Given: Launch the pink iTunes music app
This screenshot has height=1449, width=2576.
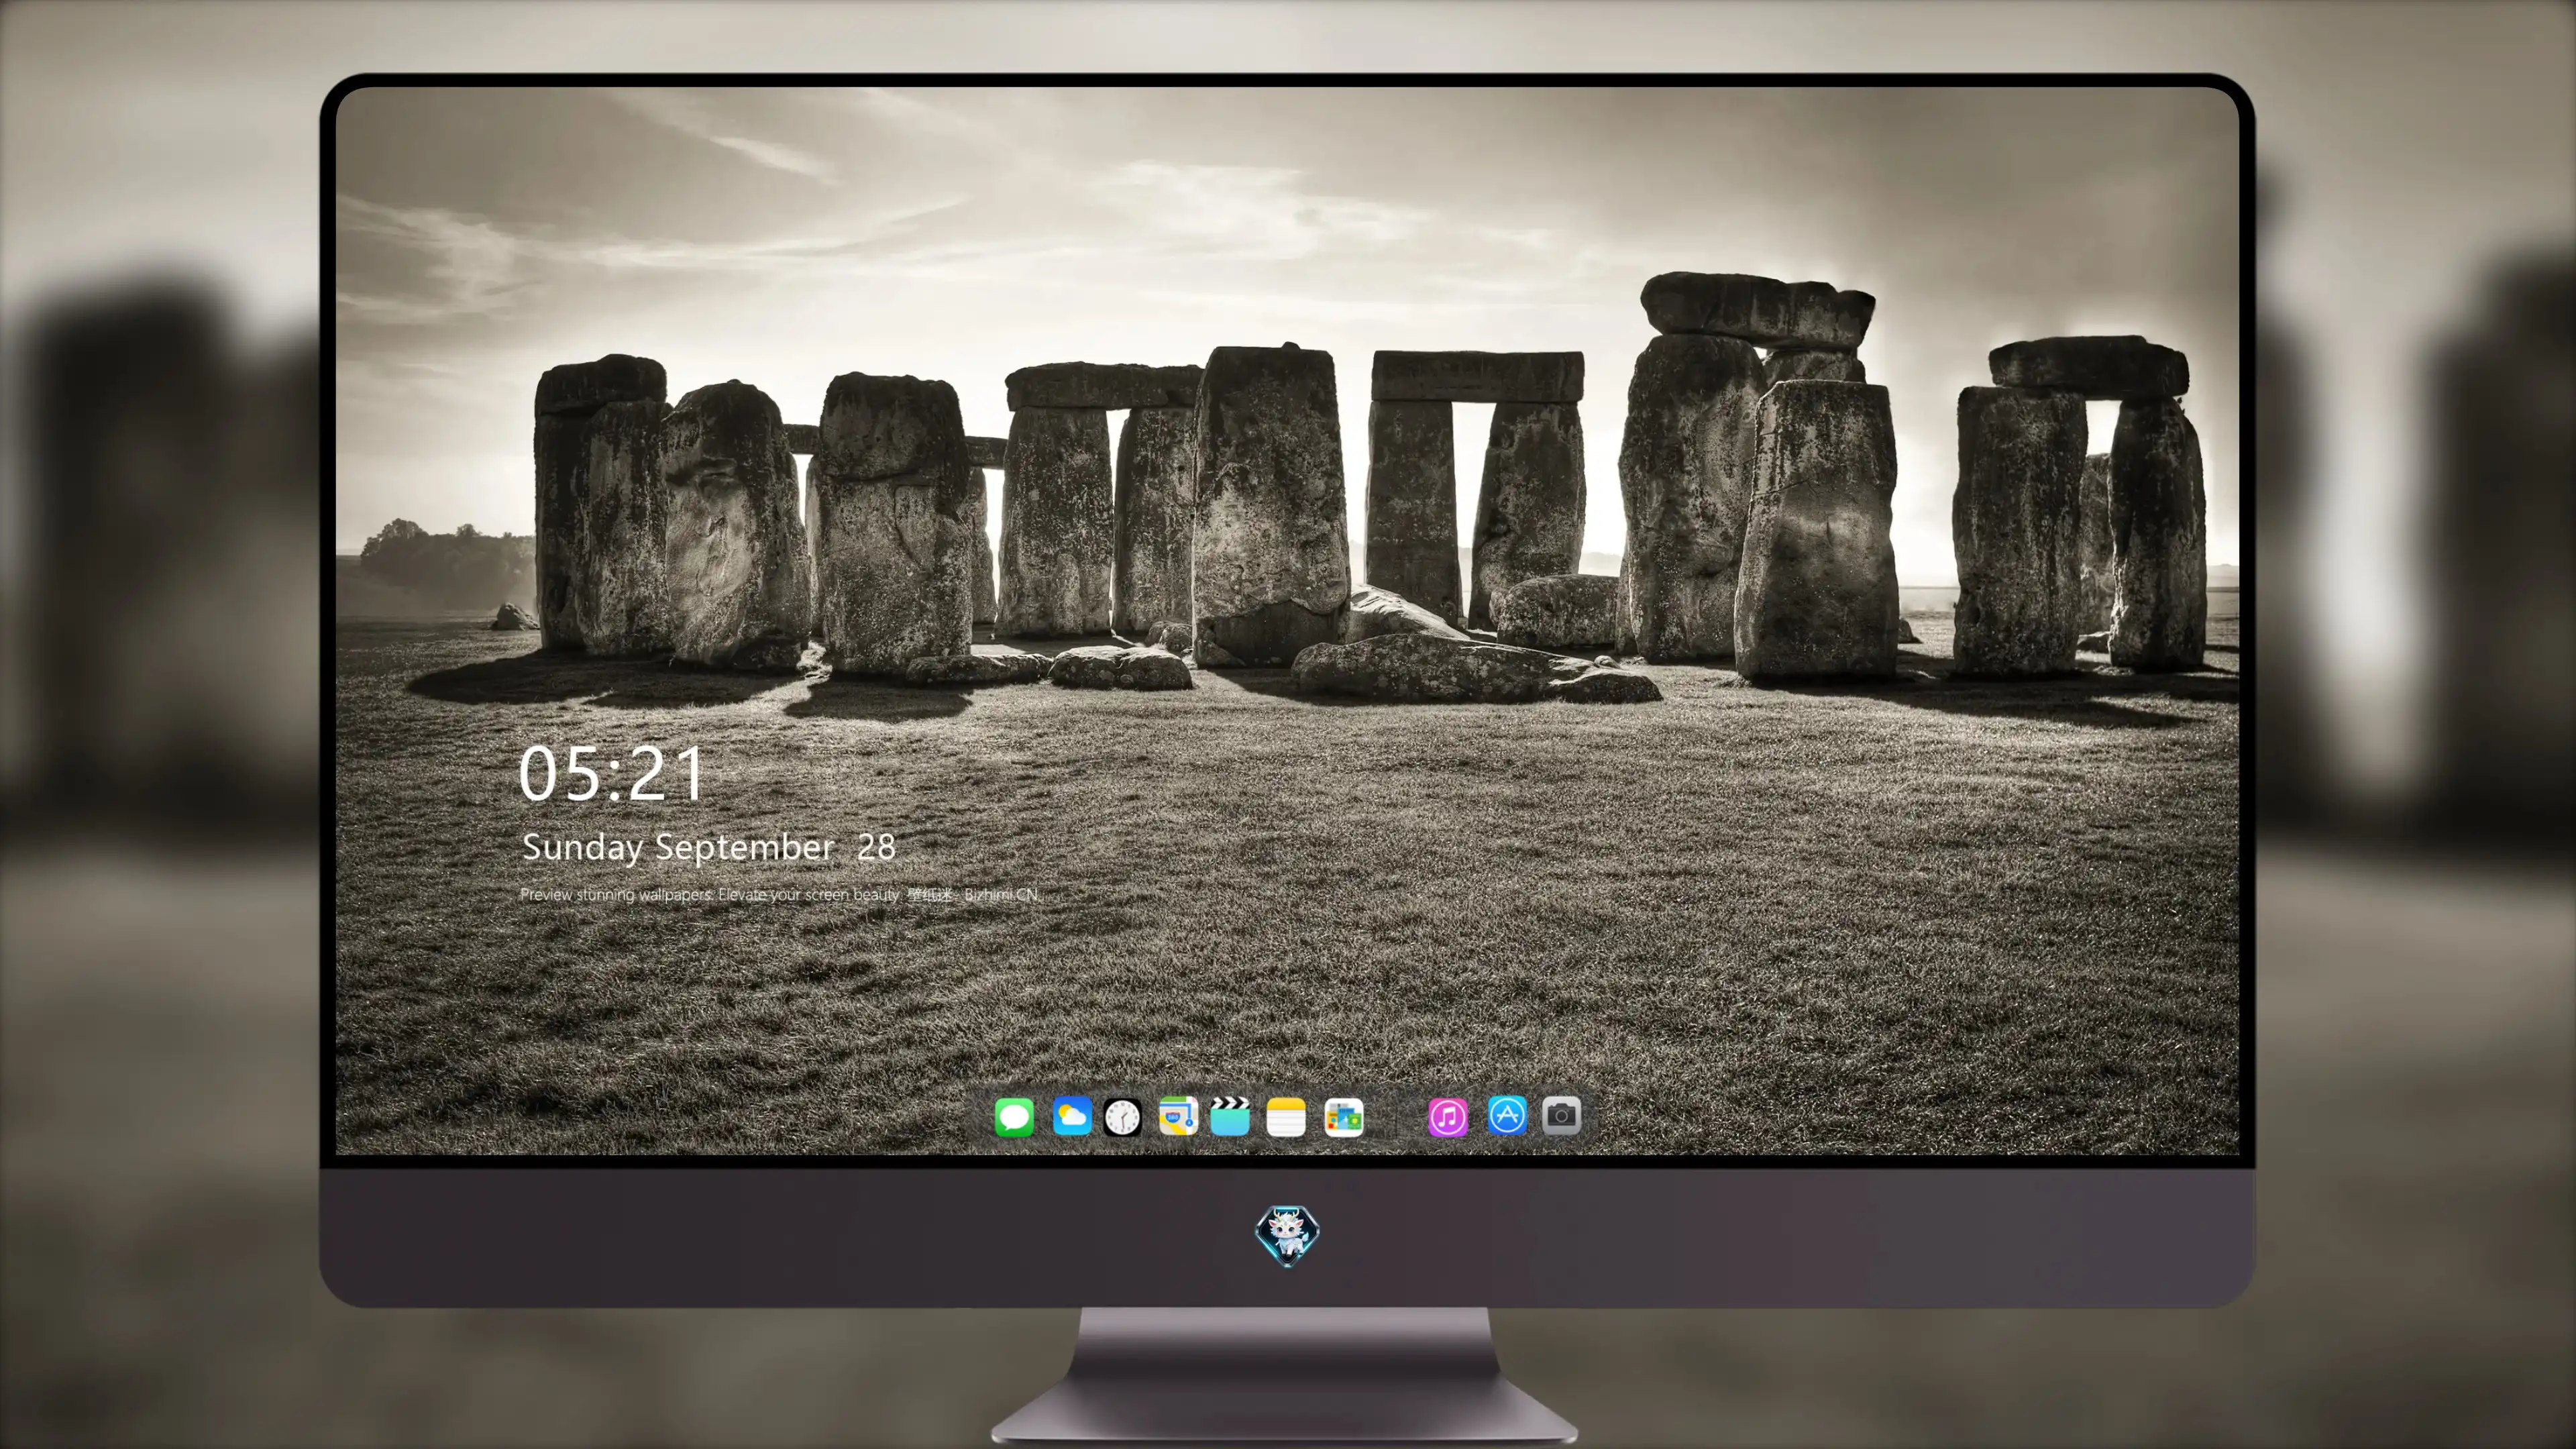Looking at the screenshot, I should click(1448, 1117).
